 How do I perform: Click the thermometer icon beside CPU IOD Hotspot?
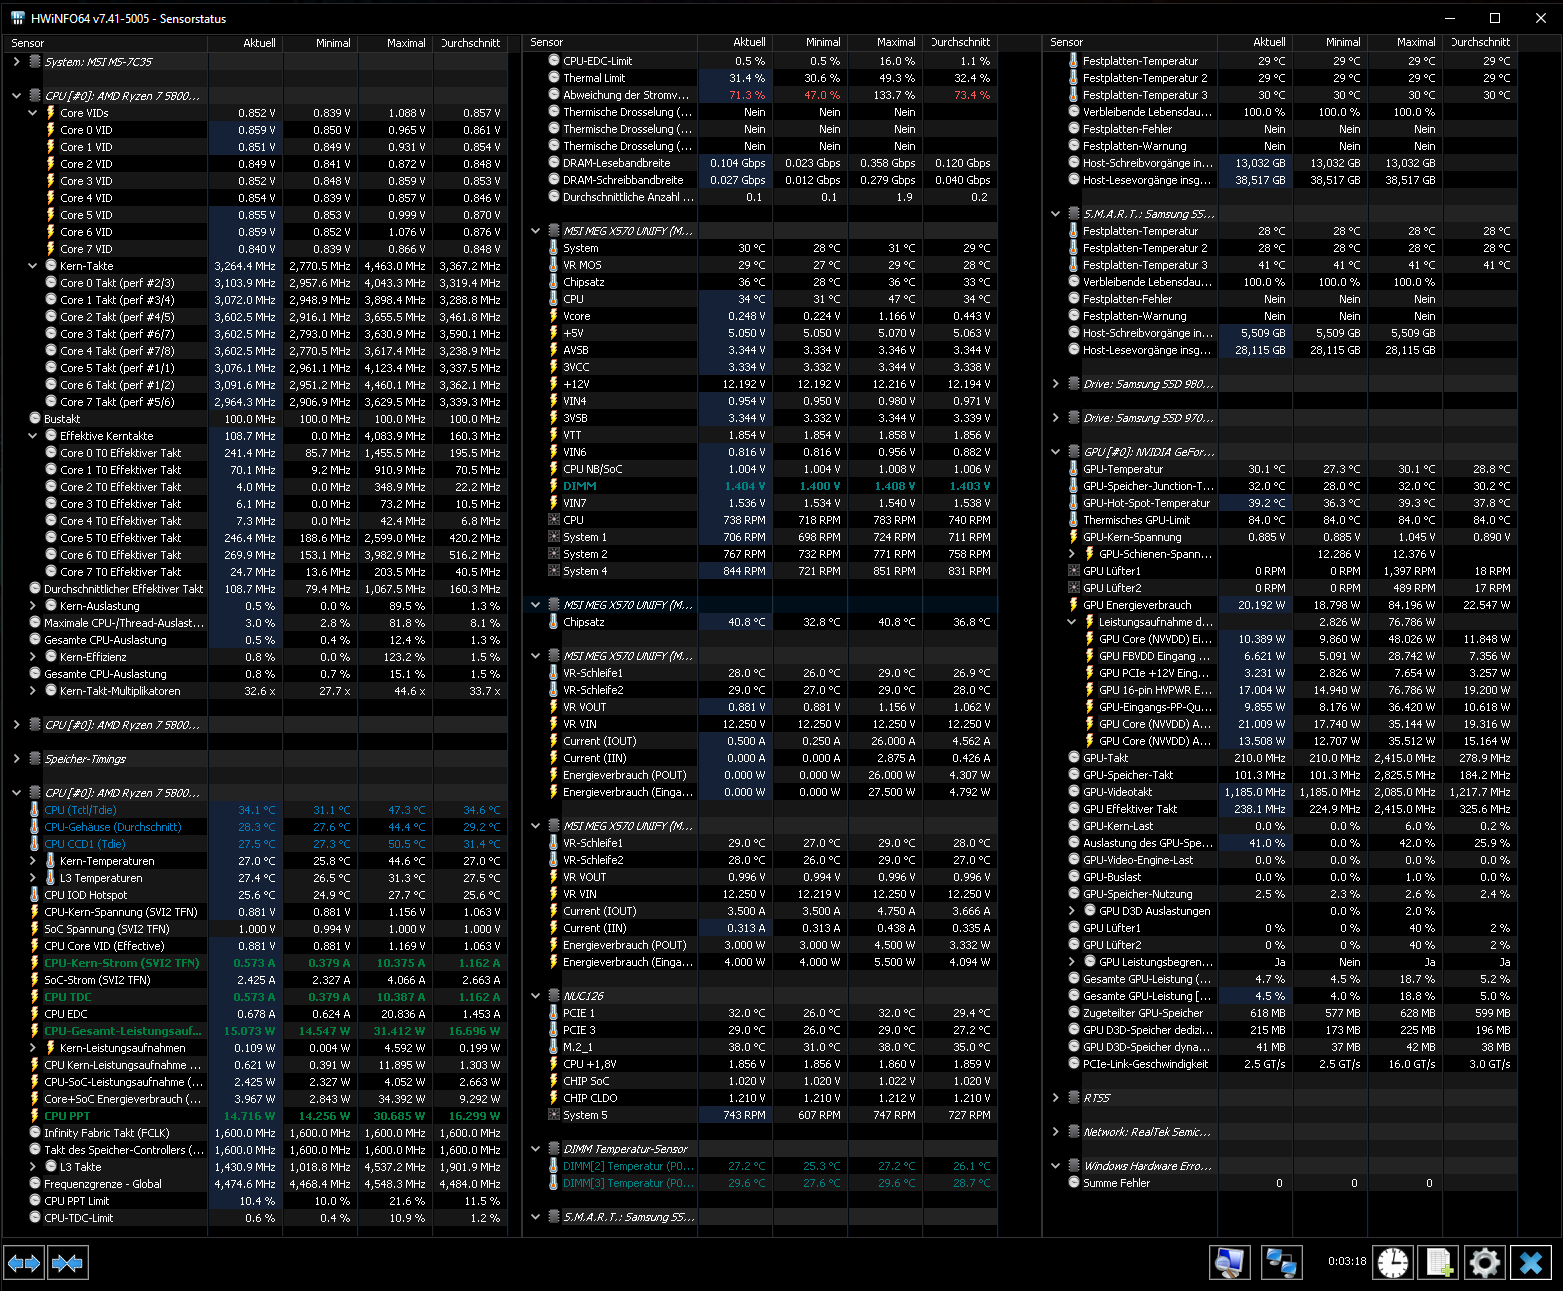(35, 895)
